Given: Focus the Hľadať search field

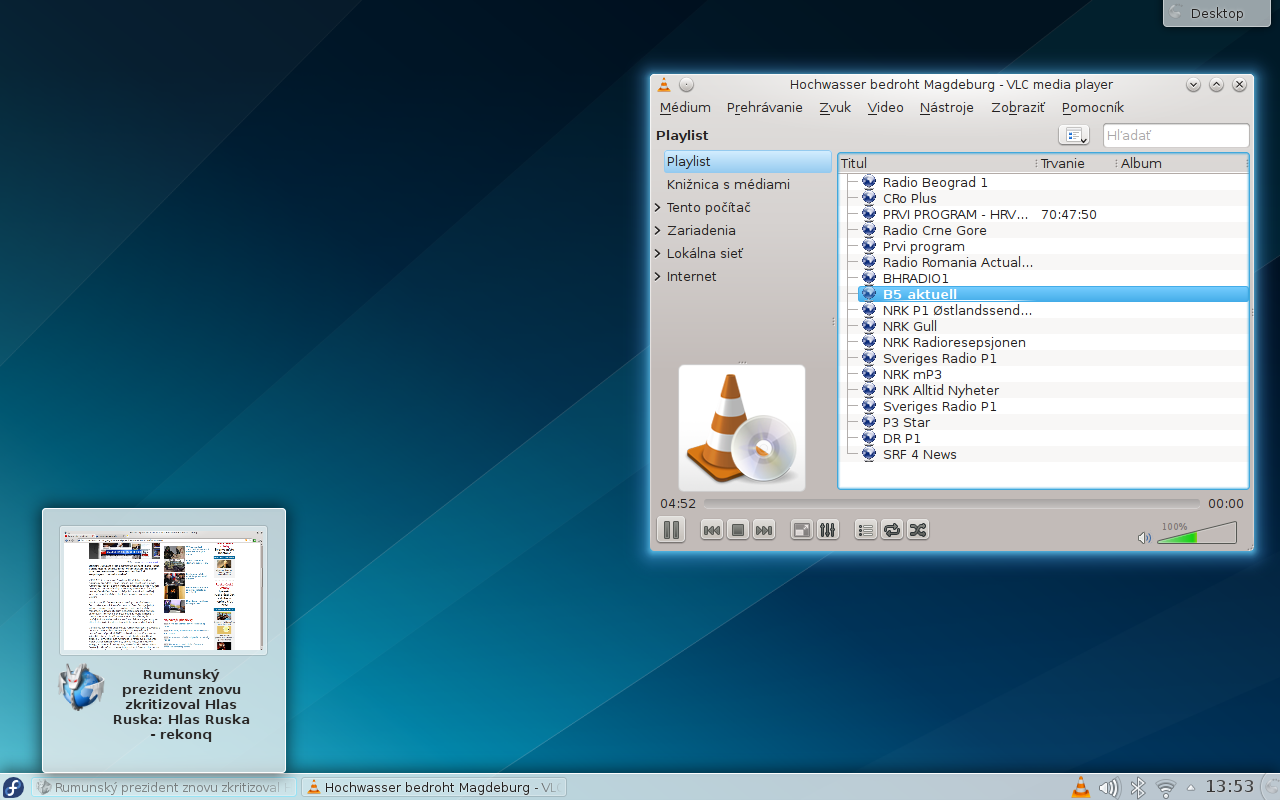Looking at the screenshot, I should coord(1176,135).
